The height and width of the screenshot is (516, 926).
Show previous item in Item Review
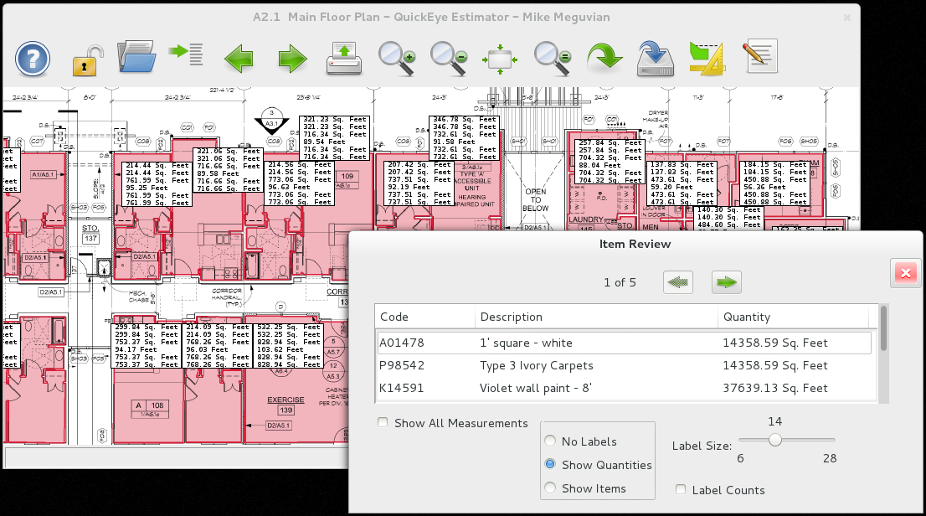[x=678, y=282]
